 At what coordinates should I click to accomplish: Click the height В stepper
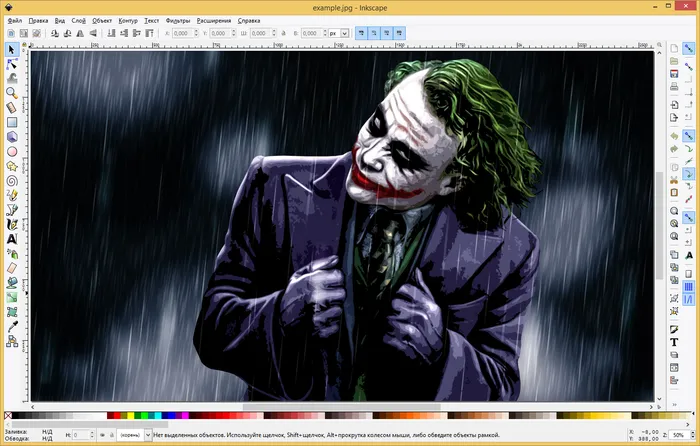pyautogui.click(x=325, y=33)
